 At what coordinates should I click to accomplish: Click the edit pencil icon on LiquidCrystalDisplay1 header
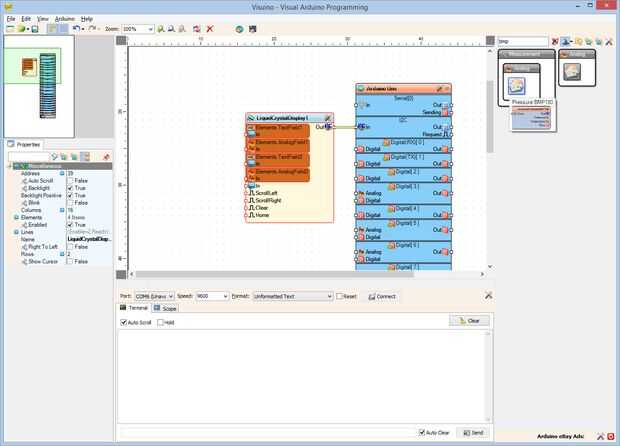(x=327, y=118)
